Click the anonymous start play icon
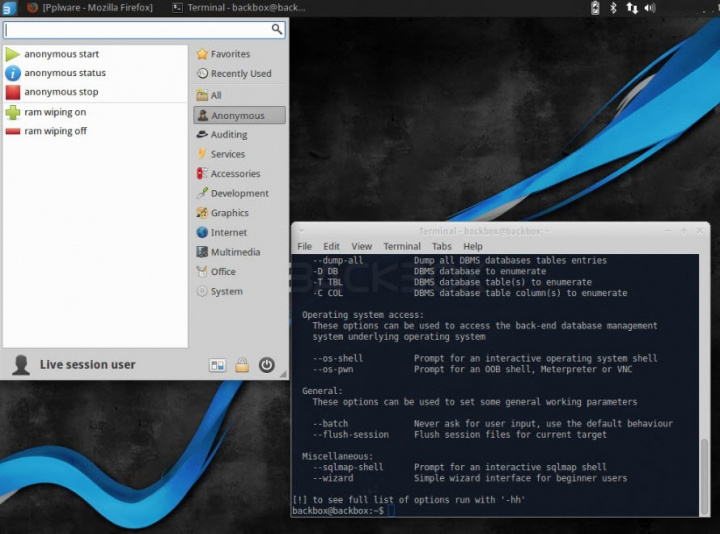The height and width of the screenshot is (534, 720). (13, 54)
